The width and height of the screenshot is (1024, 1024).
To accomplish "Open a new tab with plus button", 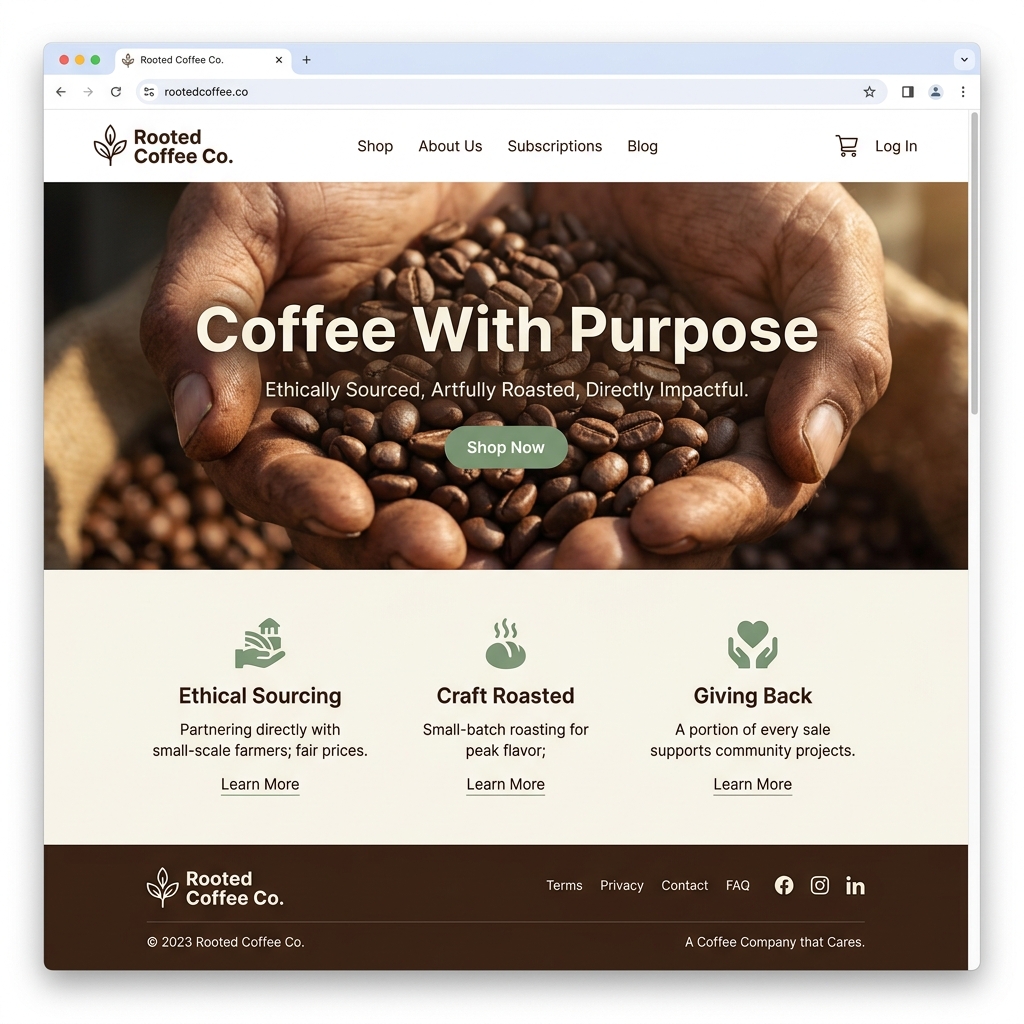I will pos(306,59).
